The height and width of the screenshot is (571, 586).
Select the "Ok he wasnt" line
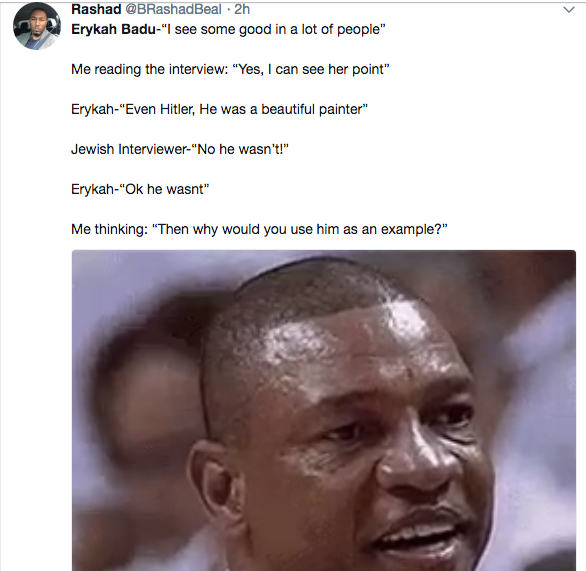(140, 189)
